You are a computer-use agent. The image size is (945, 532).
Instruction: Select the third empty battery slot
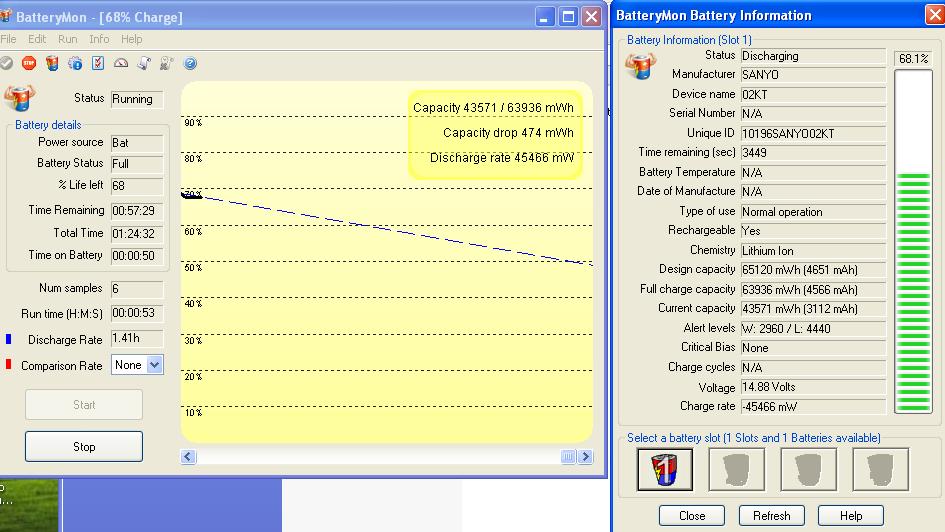pos(808,469)
